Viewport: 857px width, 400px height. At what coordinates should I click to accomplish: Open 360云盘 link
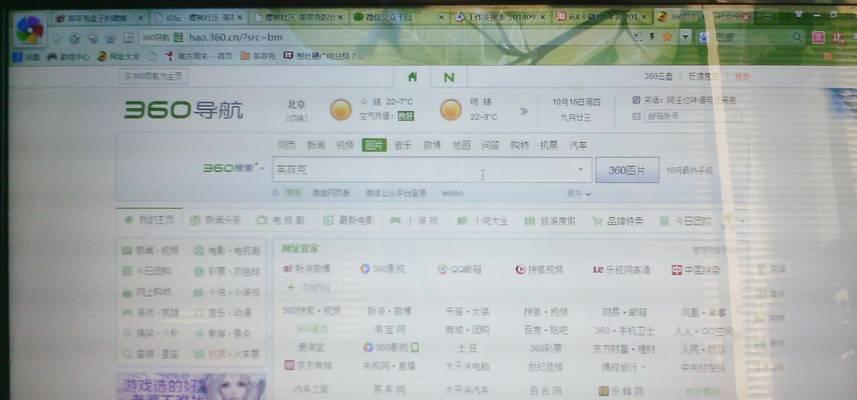(x=658, y=77)
